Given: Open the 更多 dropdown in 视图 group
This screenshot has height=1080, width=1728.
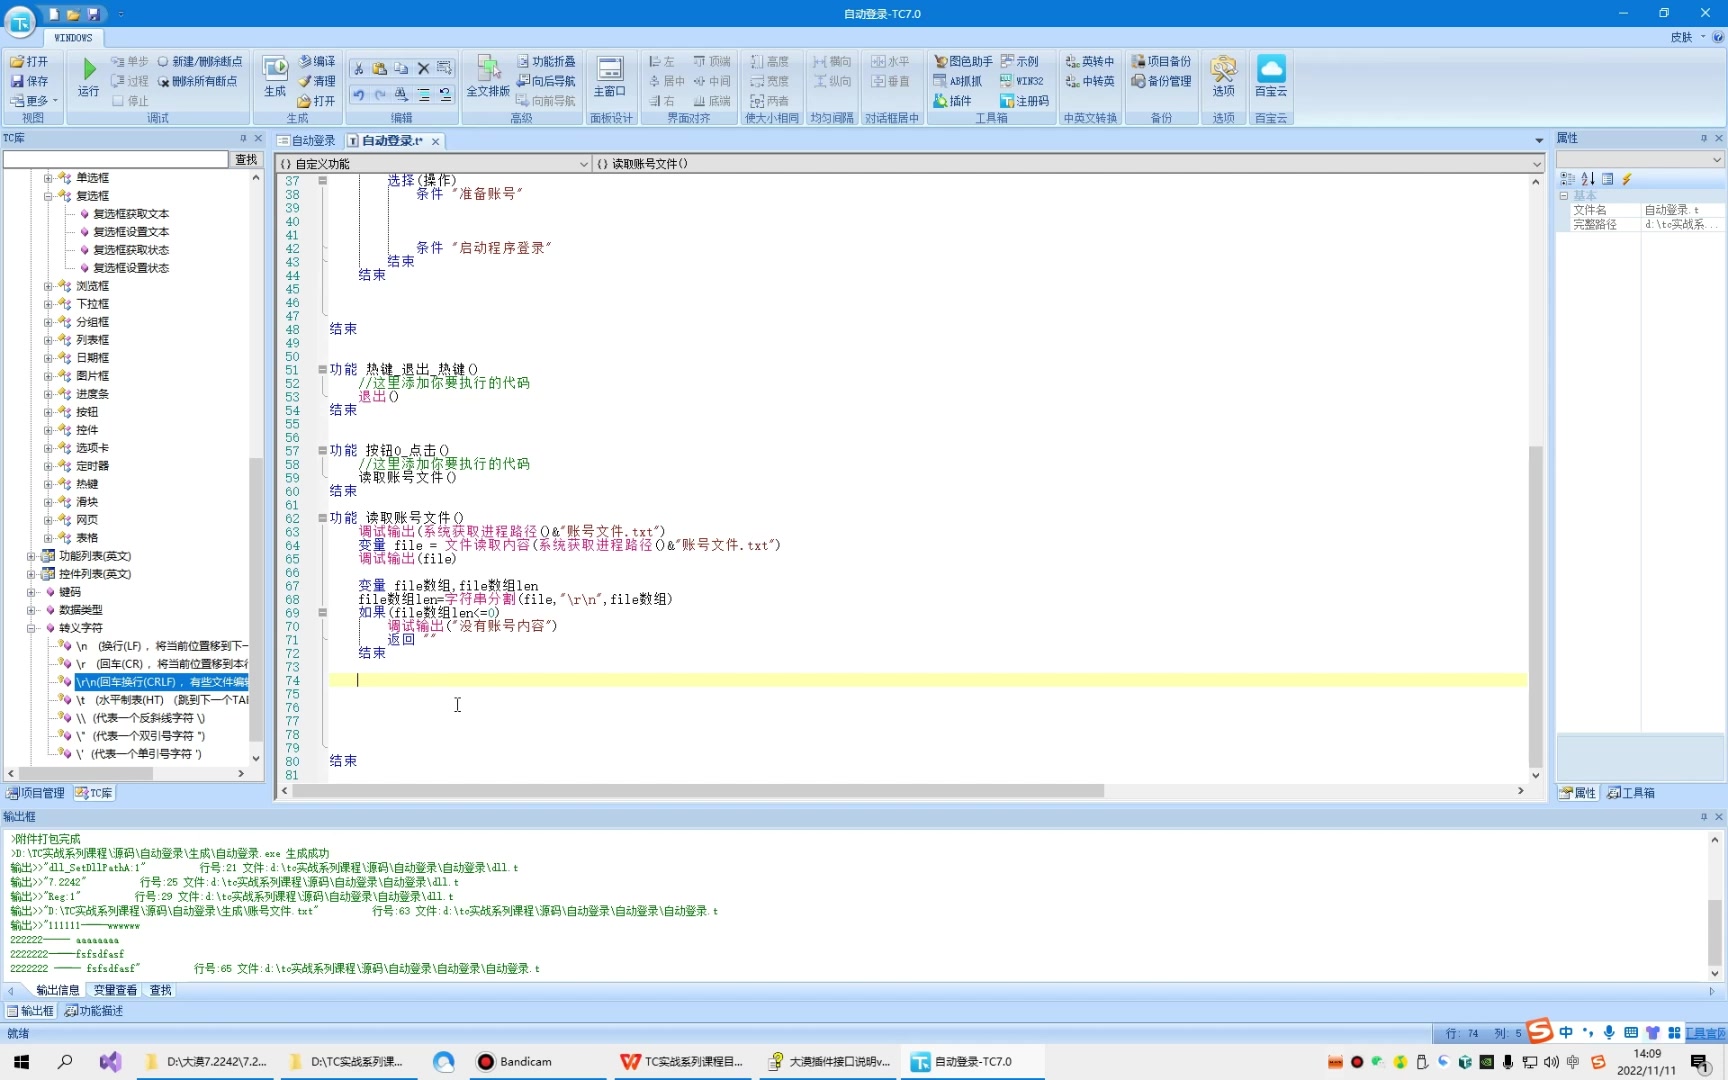Looking at the screenshot, I should point(34,101).
